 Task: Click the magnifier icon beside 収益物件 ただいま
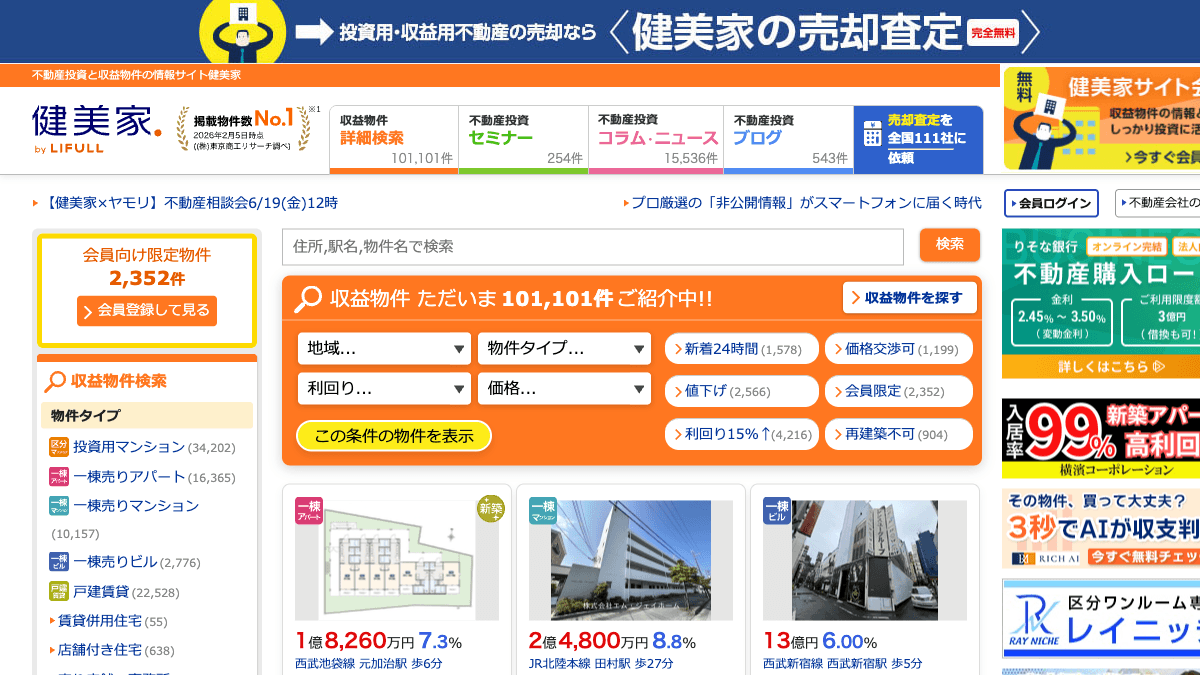point(309,298)
